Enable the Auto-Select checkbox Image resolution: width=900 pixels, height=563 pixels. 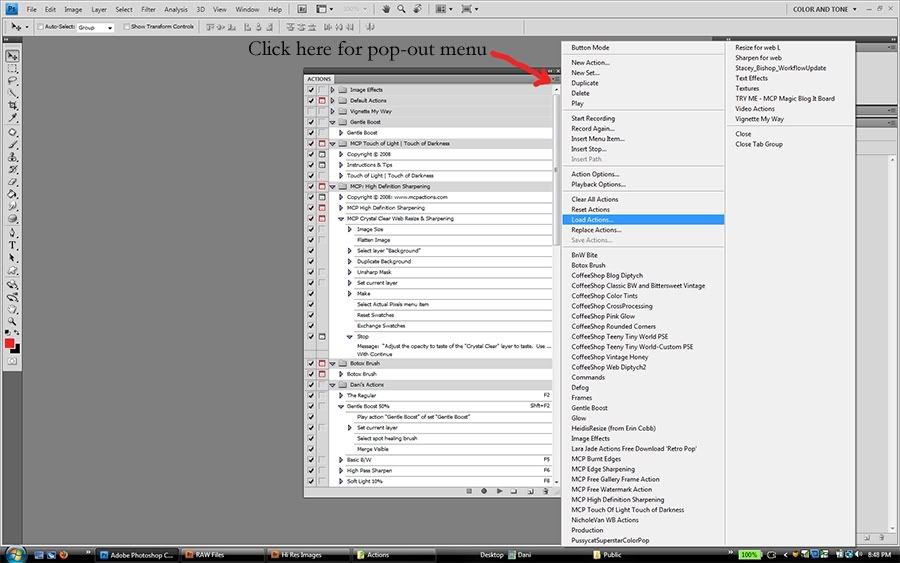[x=40, y=26]
